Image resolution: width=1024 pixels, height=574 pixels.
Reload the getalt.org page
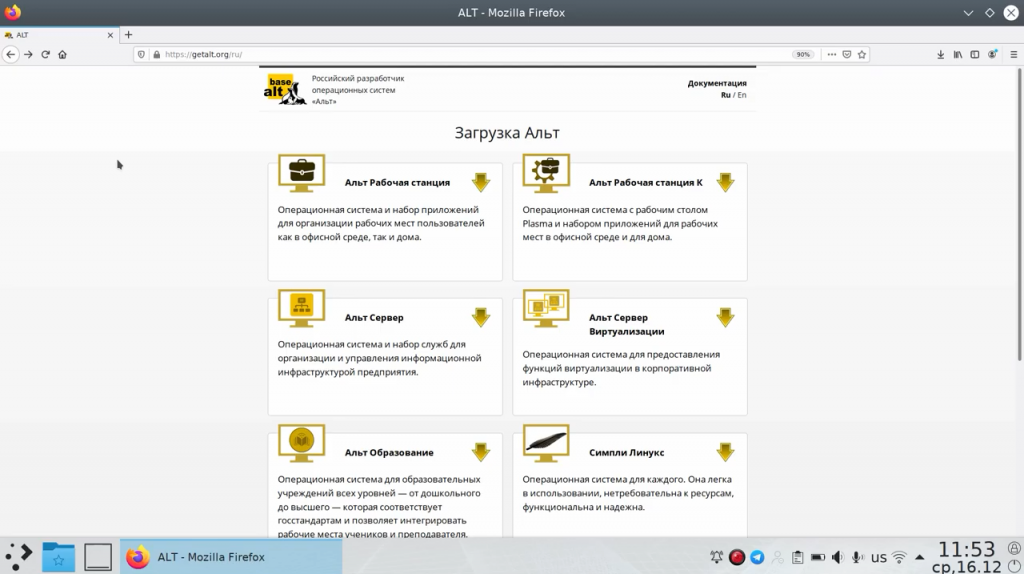pyautogui.click(x=45, y=54)
